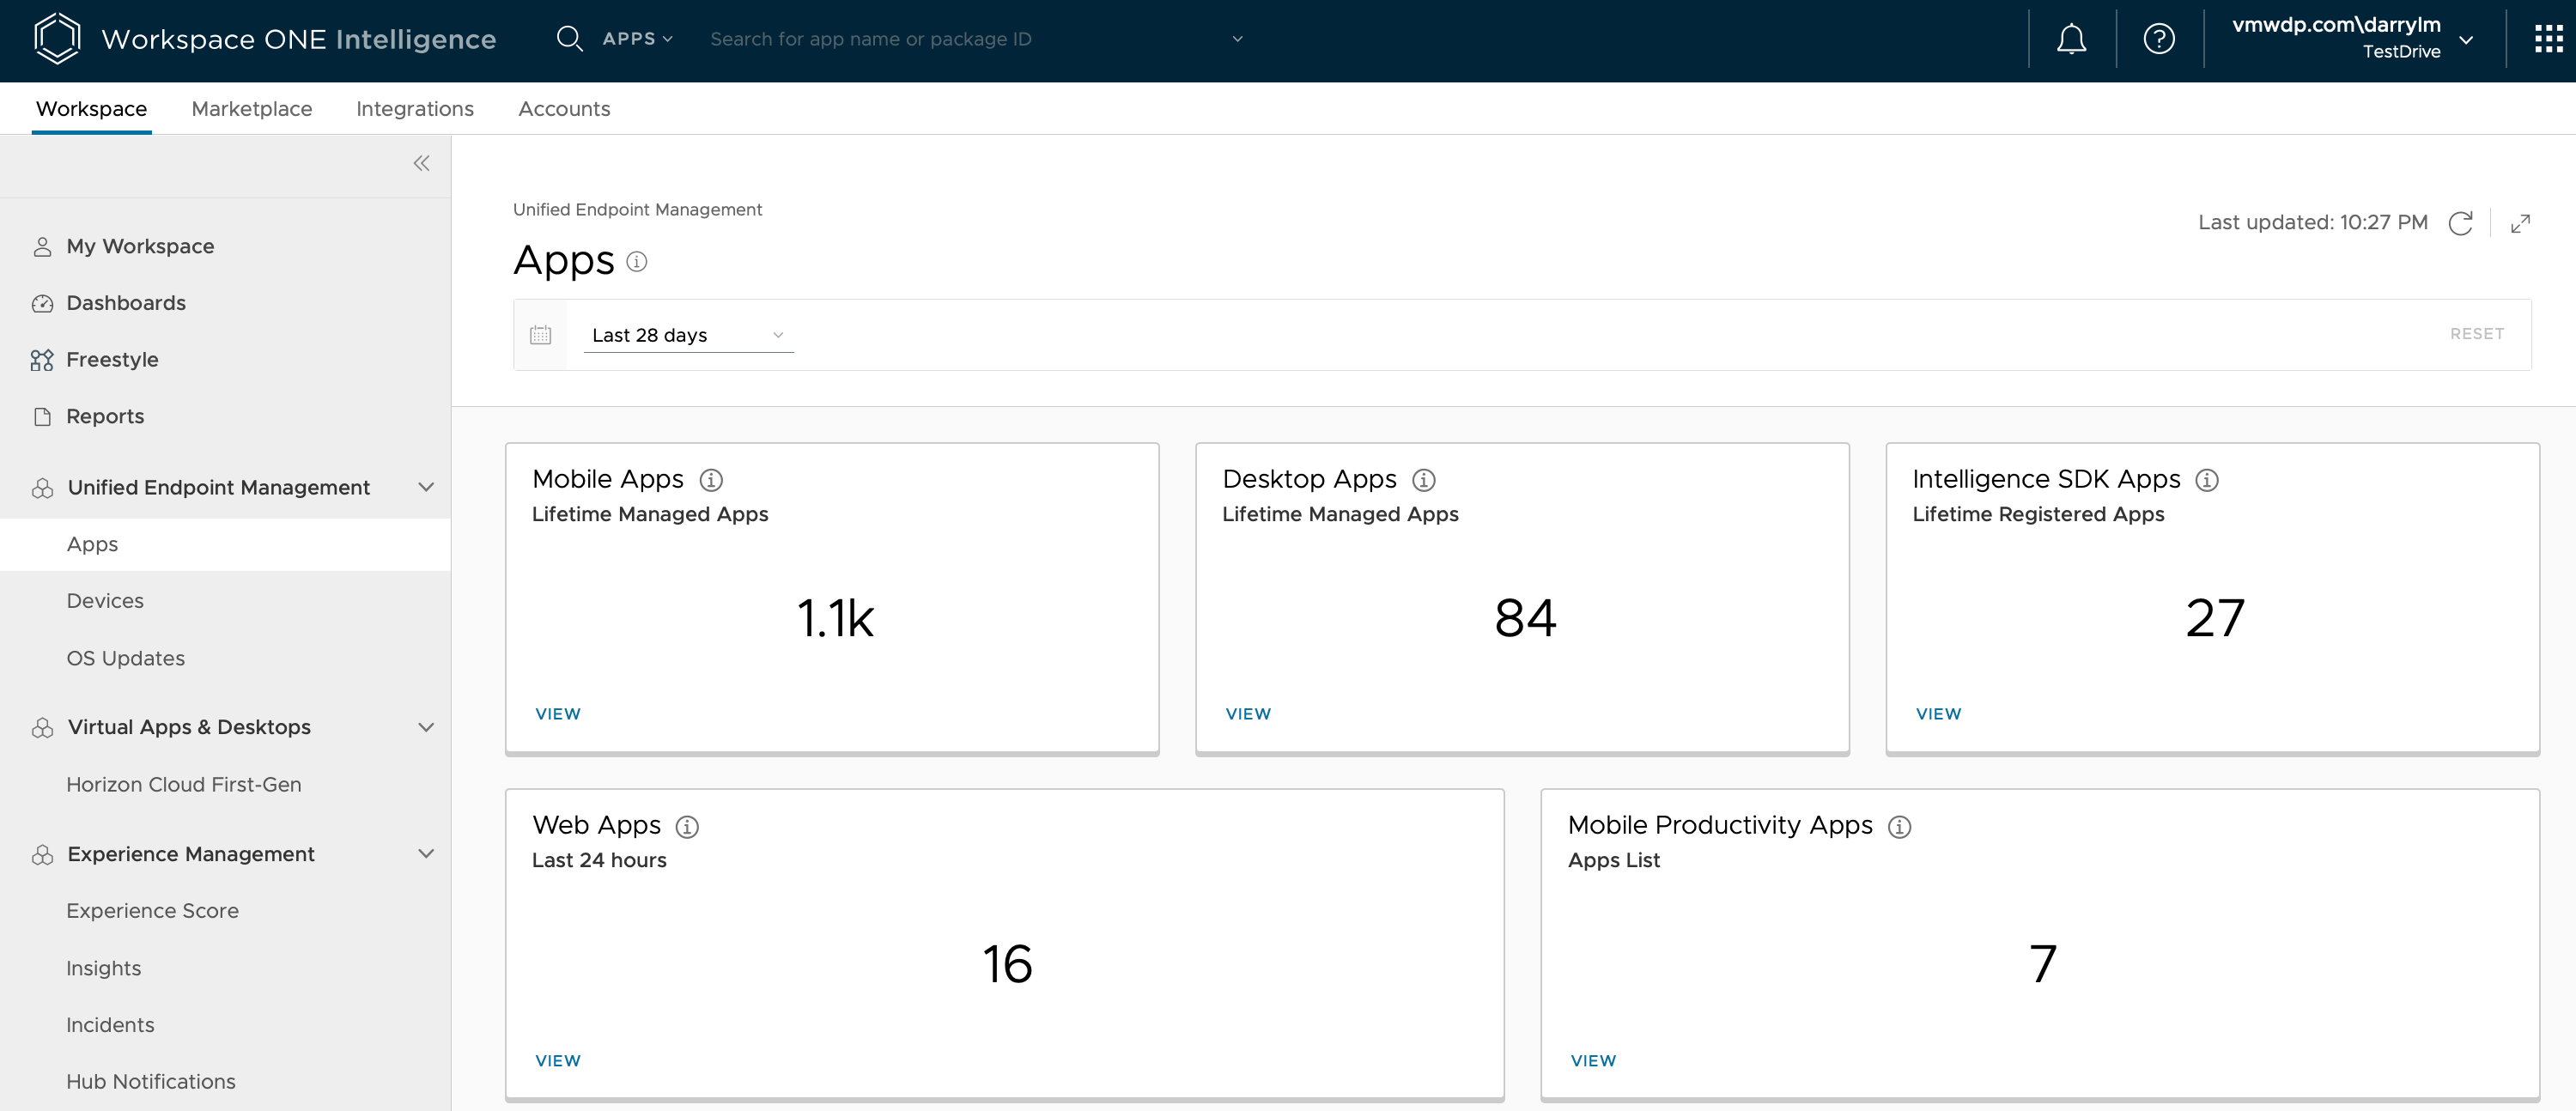Switch to the Marketplace tab
This screenshot has height=1111, width=2576.
coord(251,109)
